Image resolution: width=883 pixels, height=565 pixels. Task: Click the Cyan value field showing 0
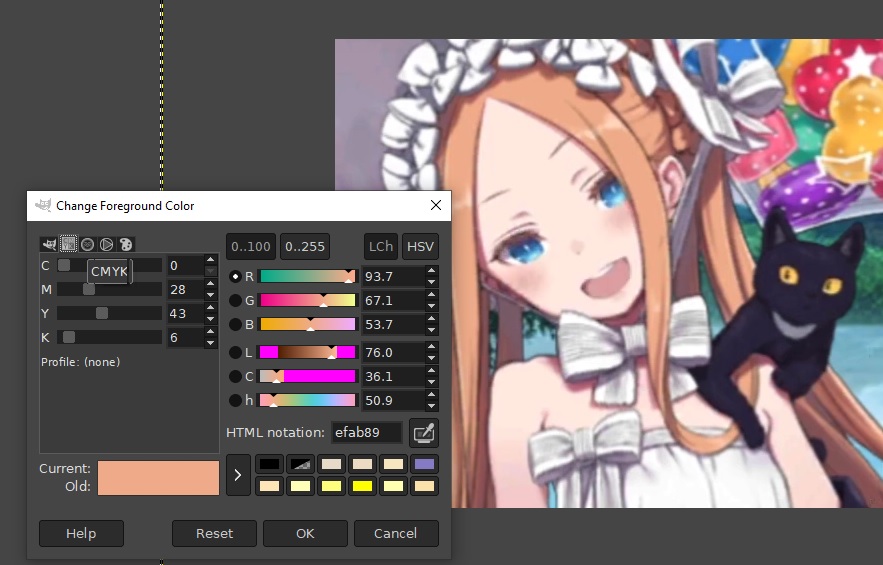coord(185,265)
